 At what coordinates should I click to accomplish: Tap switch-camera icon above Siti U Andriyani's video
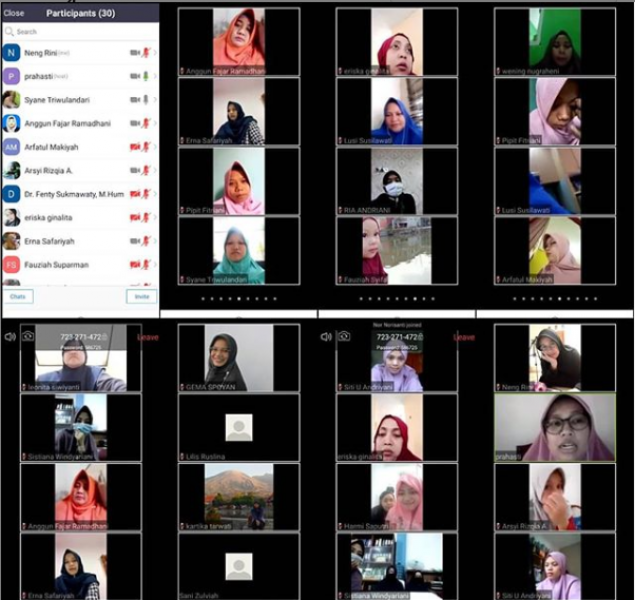coord(343,337)
